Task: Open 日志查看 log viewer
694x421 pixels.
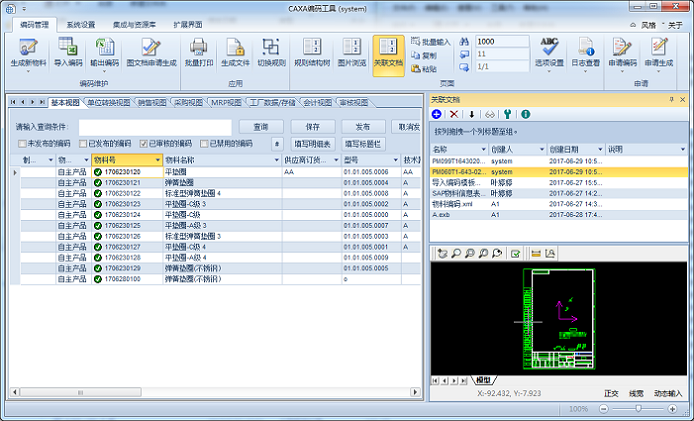Action: point(585,52)
